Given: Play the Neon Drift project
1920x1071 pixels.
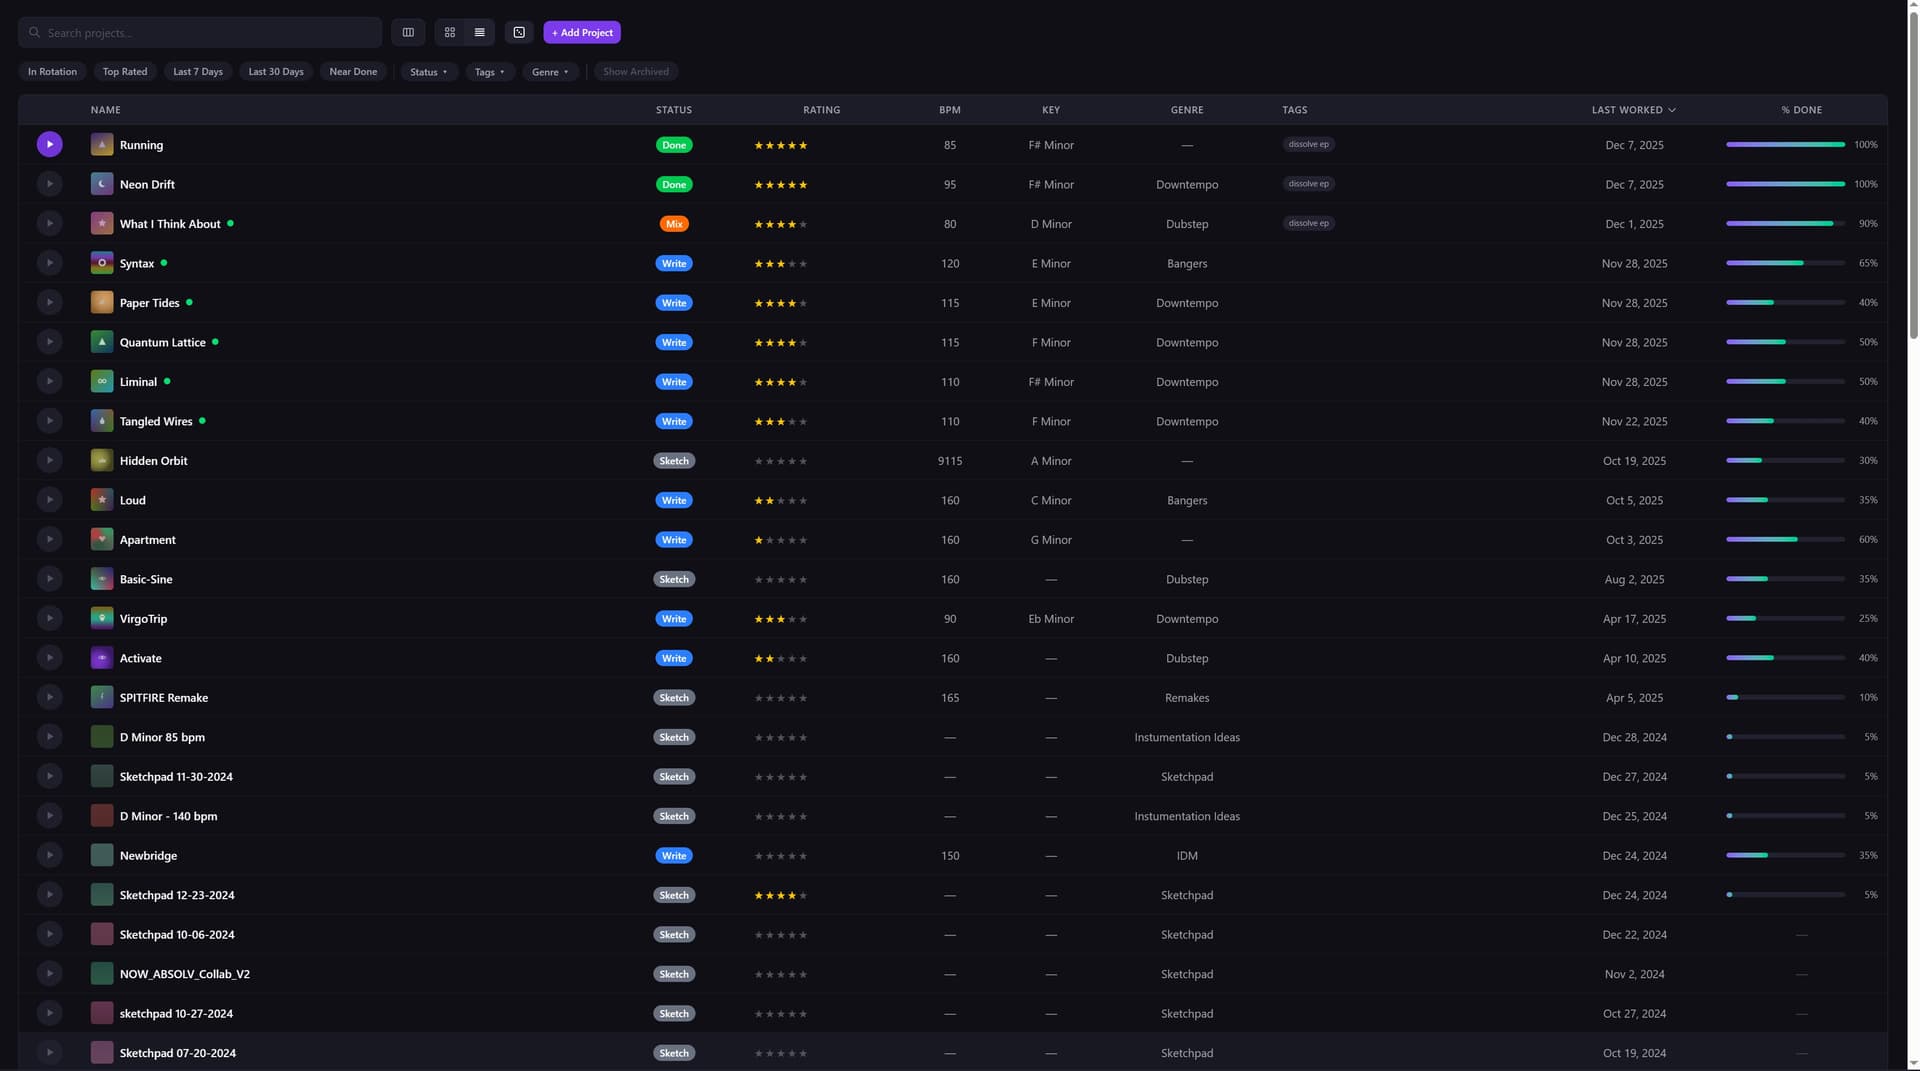Looking at the screenshot, I should coord(49,184).
